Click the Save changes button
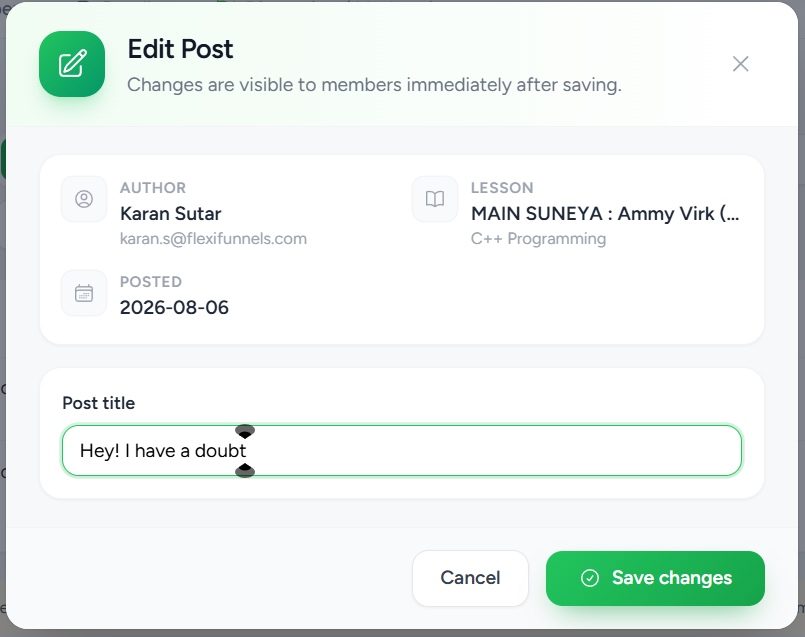This screenshot has width=805, height=637. 655,578
